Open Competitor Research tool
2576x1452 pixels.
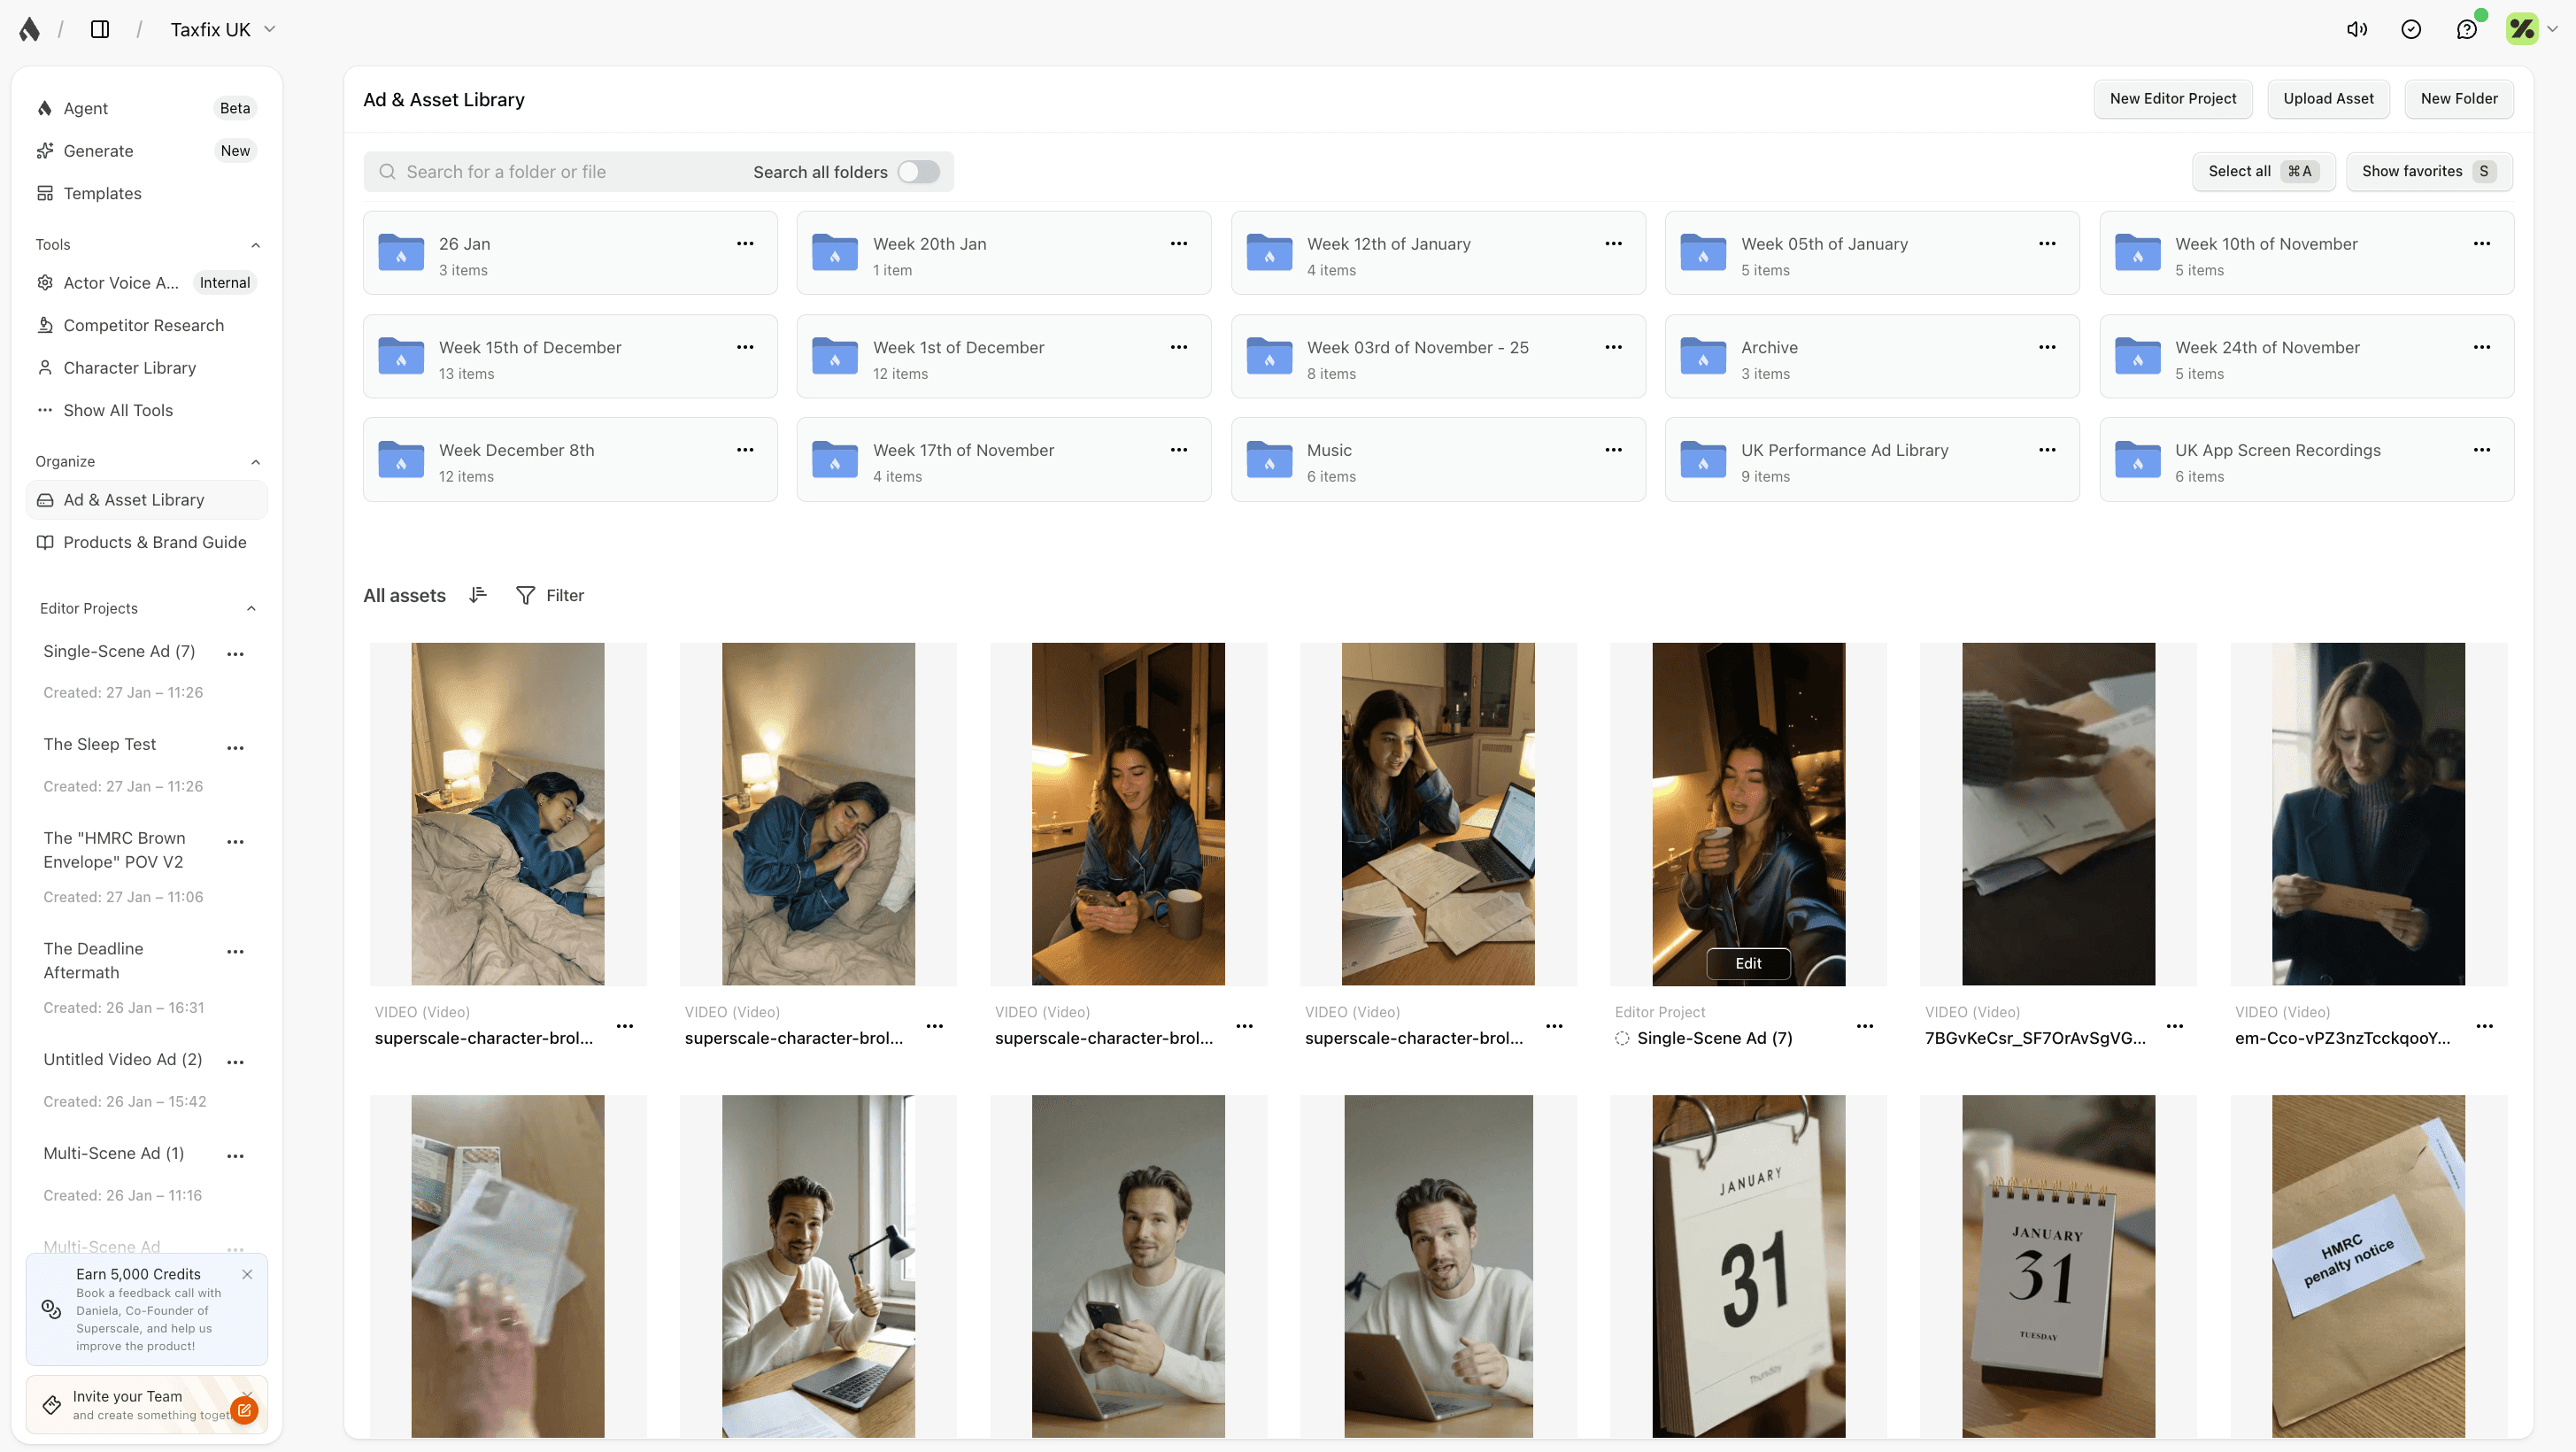coord(143,325)
